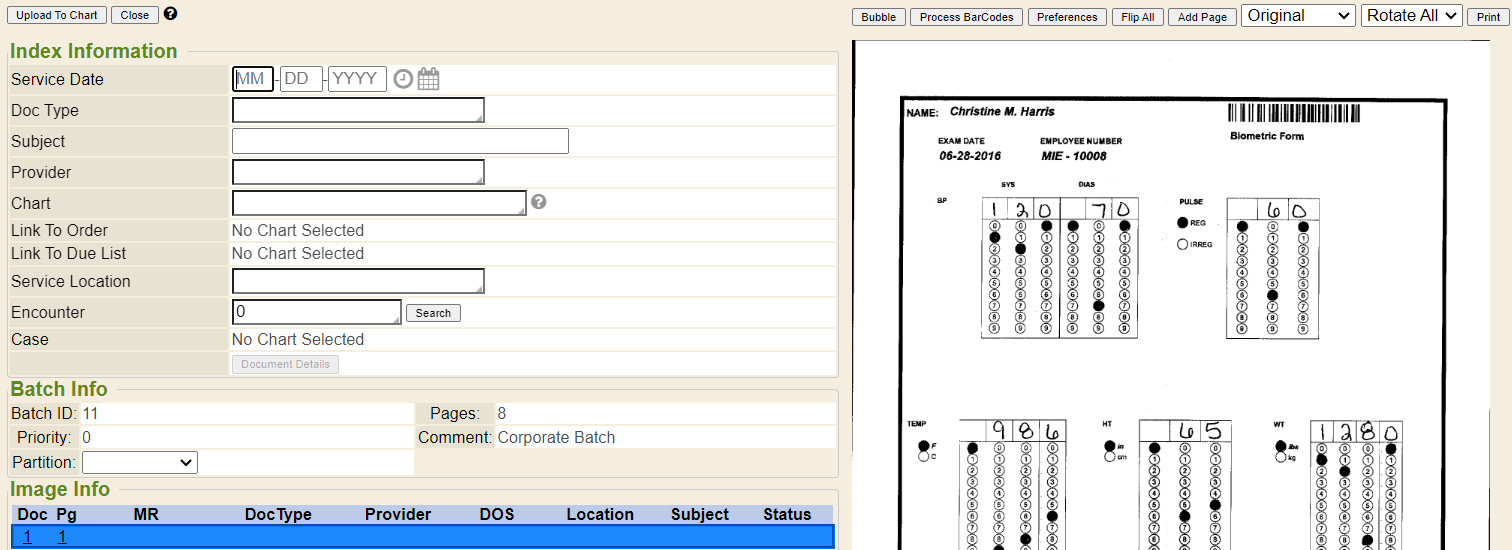This screenshot has width=1512, height=550.
Task: Open the calendar picker for Service Date
Action: click(428, 80)
